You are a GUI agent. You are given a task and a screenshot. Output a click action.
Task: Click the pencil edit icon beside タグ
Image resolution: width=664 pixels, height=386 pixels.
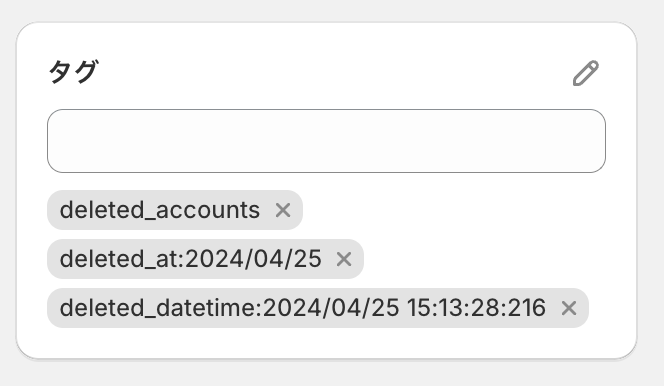(586, 73)
